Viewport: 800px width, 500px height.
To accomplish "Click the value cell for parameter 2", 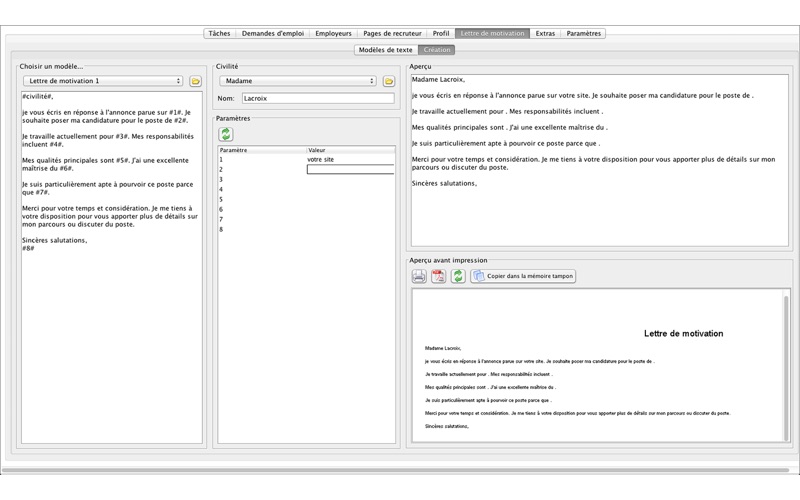I will tap(351, 169).
